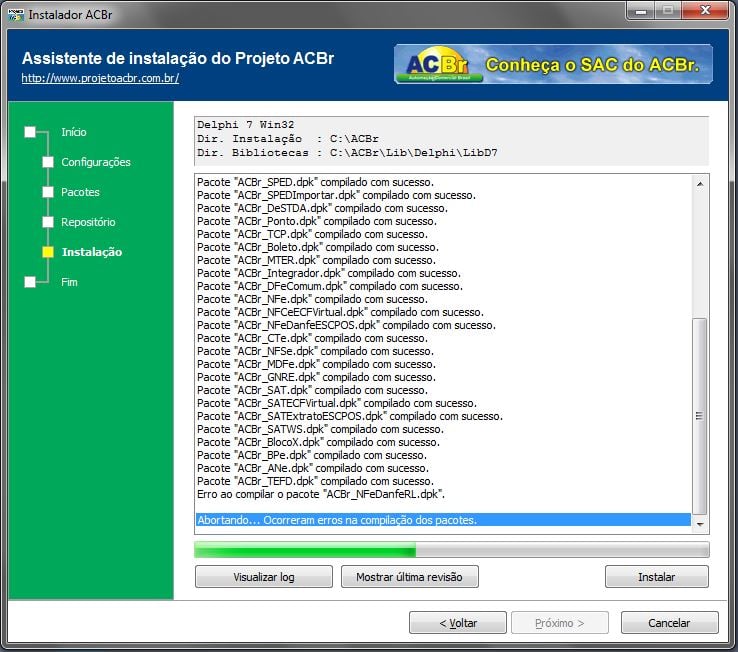Click the log scrollbar thumb
This screenshot has width=738, height=652.
[x=700, y=417]
